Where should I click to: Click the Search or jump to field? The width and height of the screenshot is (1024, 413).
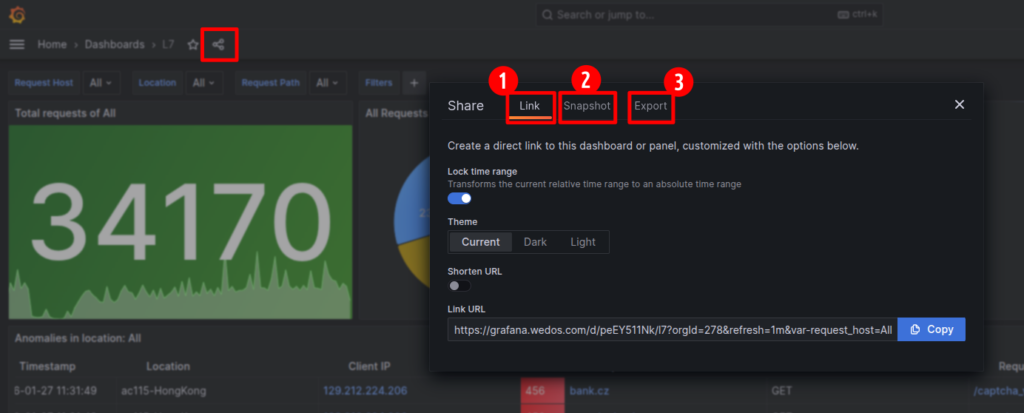click(709, 14)
